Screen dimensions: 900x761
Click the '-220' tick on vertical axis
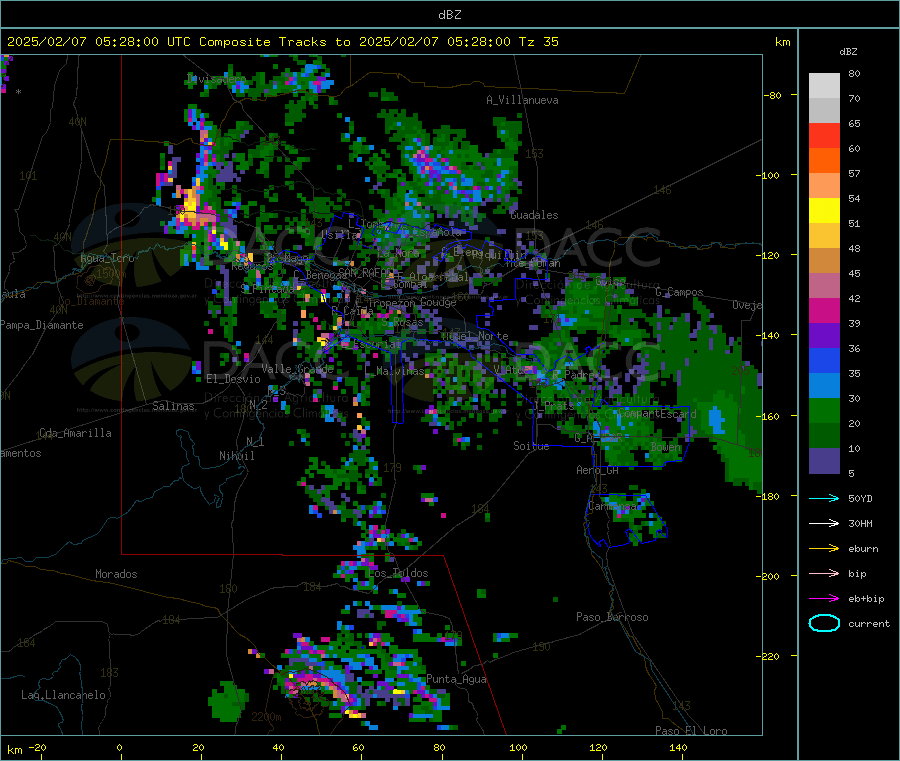click(x=768, y=656)
